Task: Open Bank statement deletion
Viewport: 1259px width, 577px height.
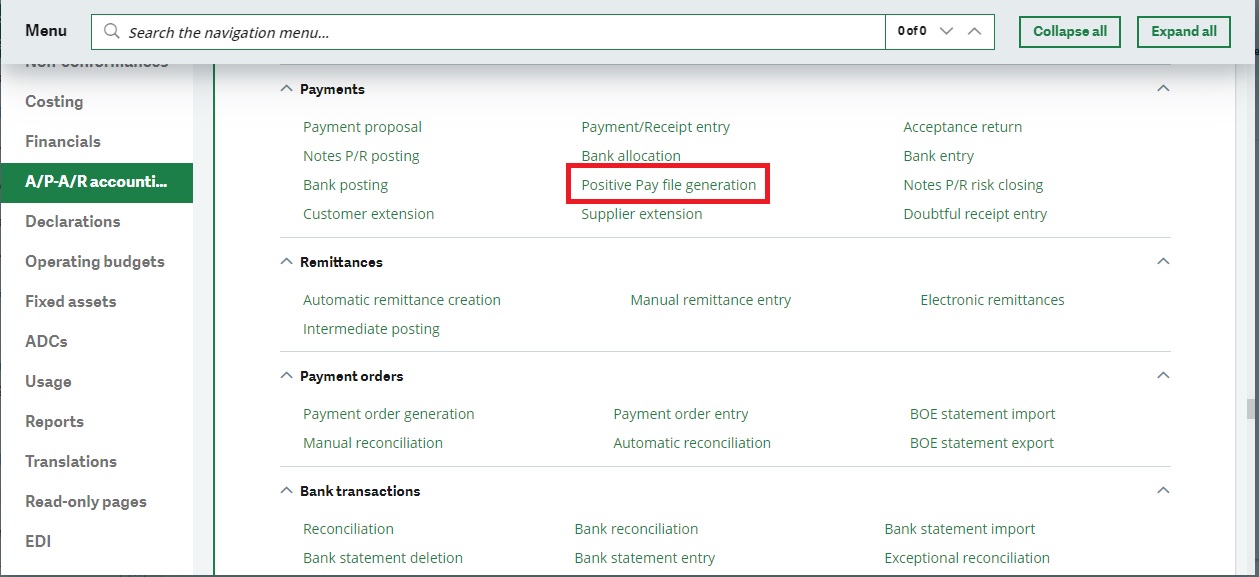Action: tap(383, 557)
